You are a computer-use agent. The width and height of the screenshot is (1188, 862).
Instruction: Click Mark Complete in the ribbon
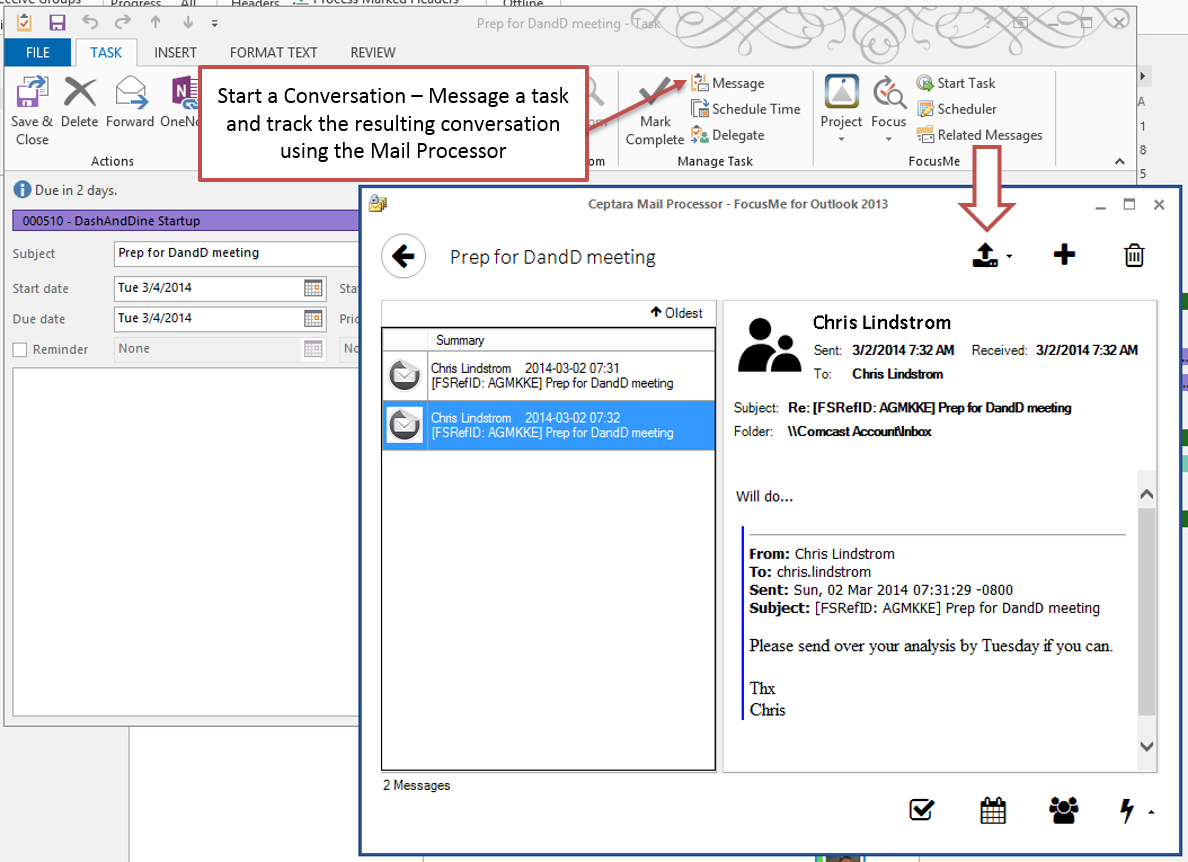655,113
